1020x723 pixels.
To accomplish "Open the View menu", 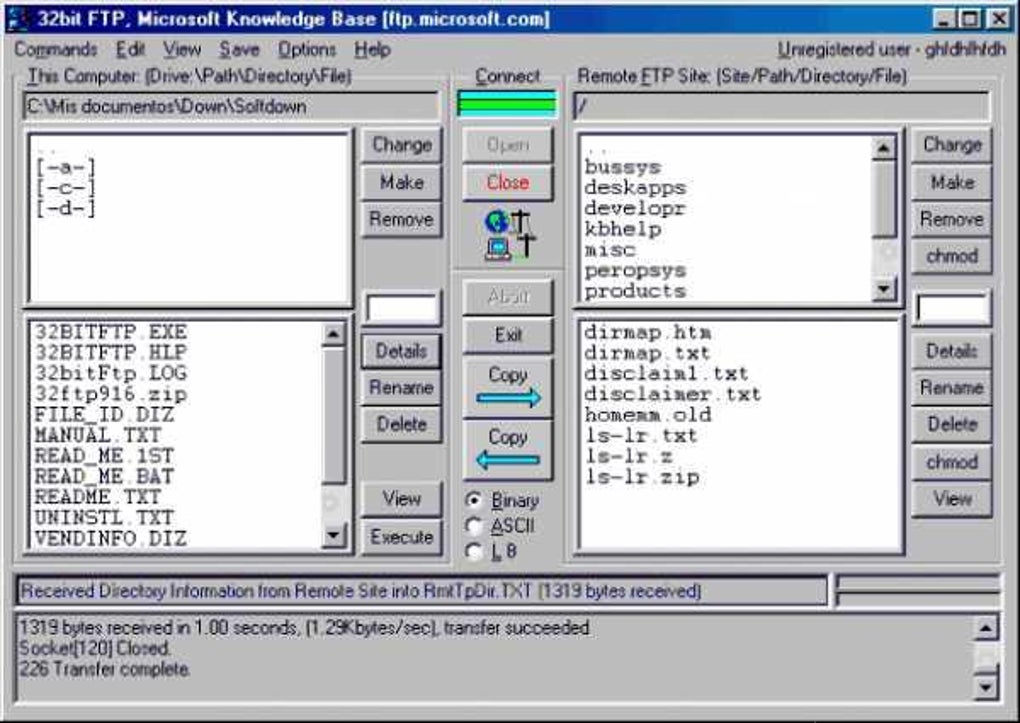I will coord(181,49).
